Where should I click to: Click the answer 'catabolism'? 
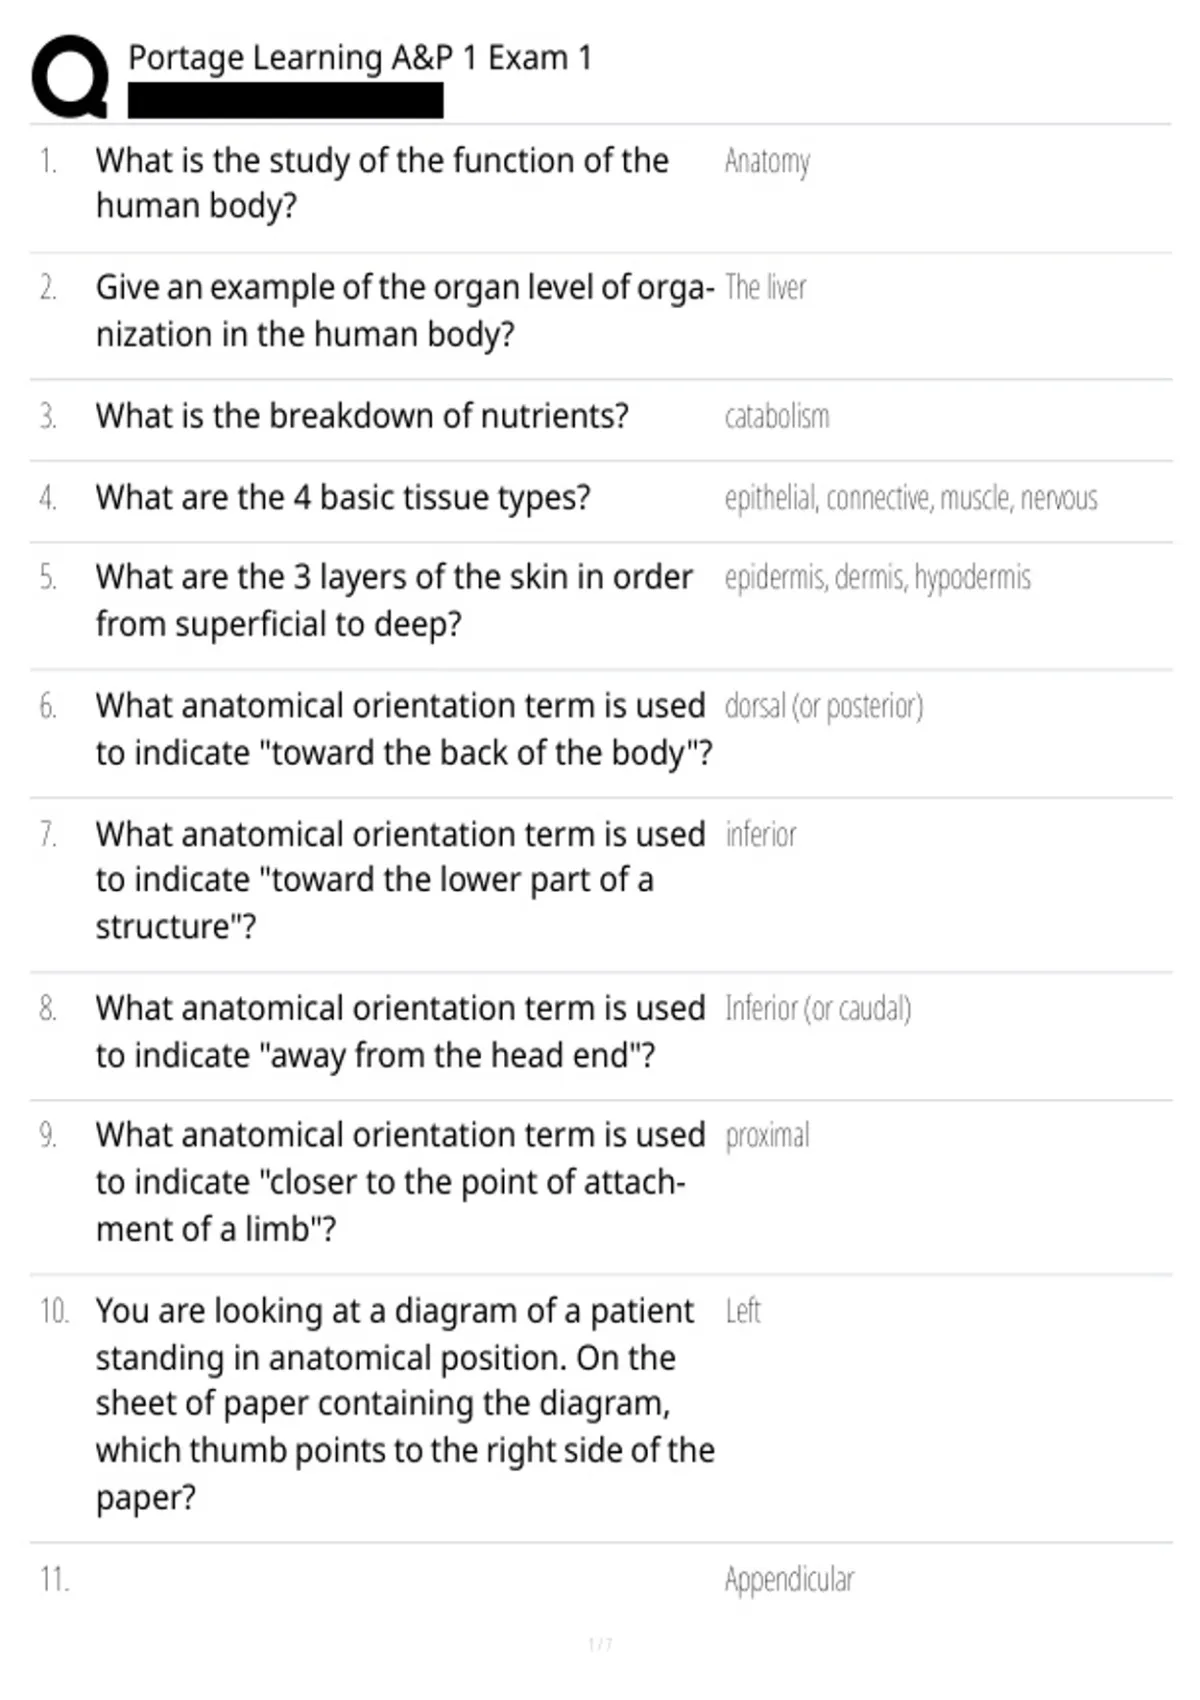(x=777, y=416)
